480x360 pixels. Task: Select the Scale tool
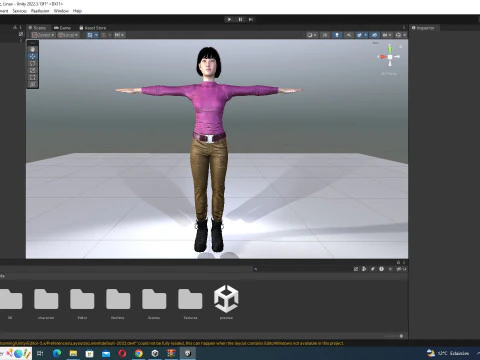click(32, 70)
